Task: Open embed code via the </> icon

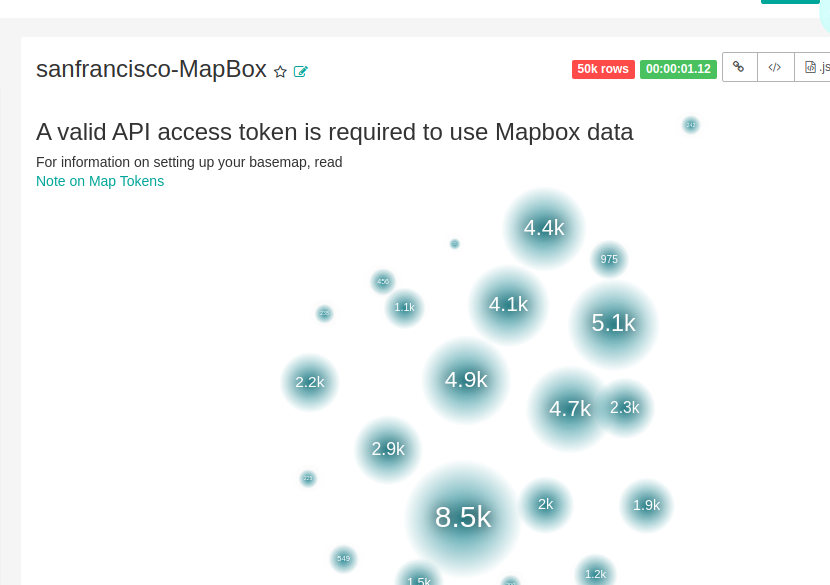Action: click(x=775, y=66)
